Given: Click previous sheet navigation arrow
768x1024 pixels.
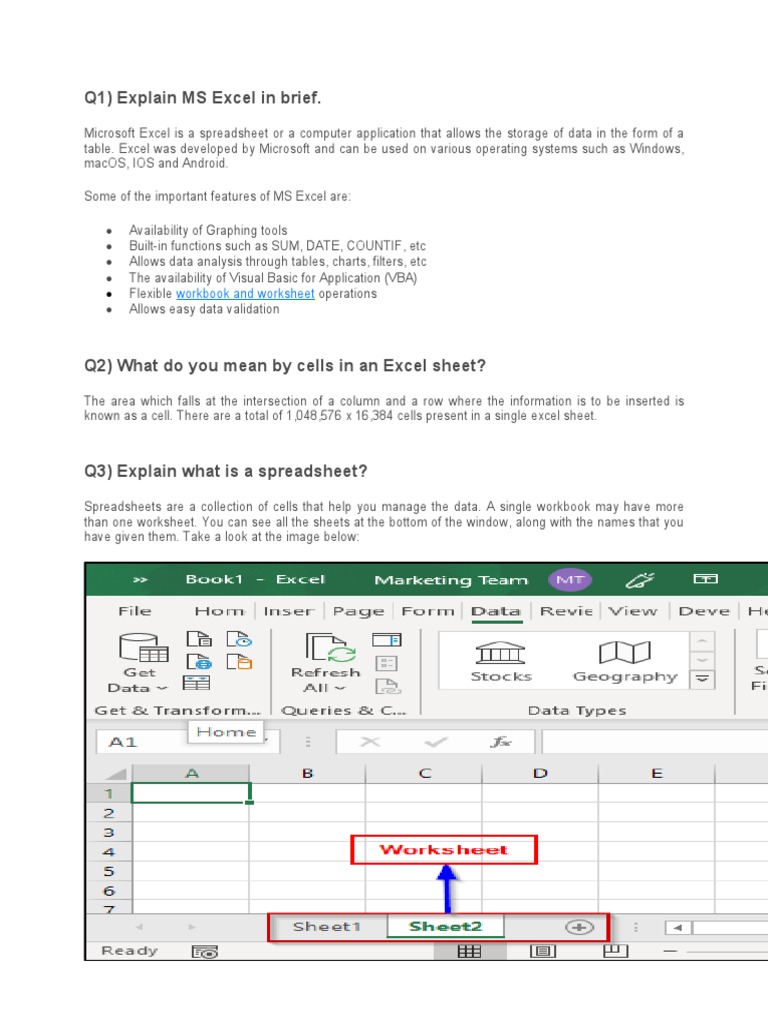Looking at the screenshot, I should [139, 927].
